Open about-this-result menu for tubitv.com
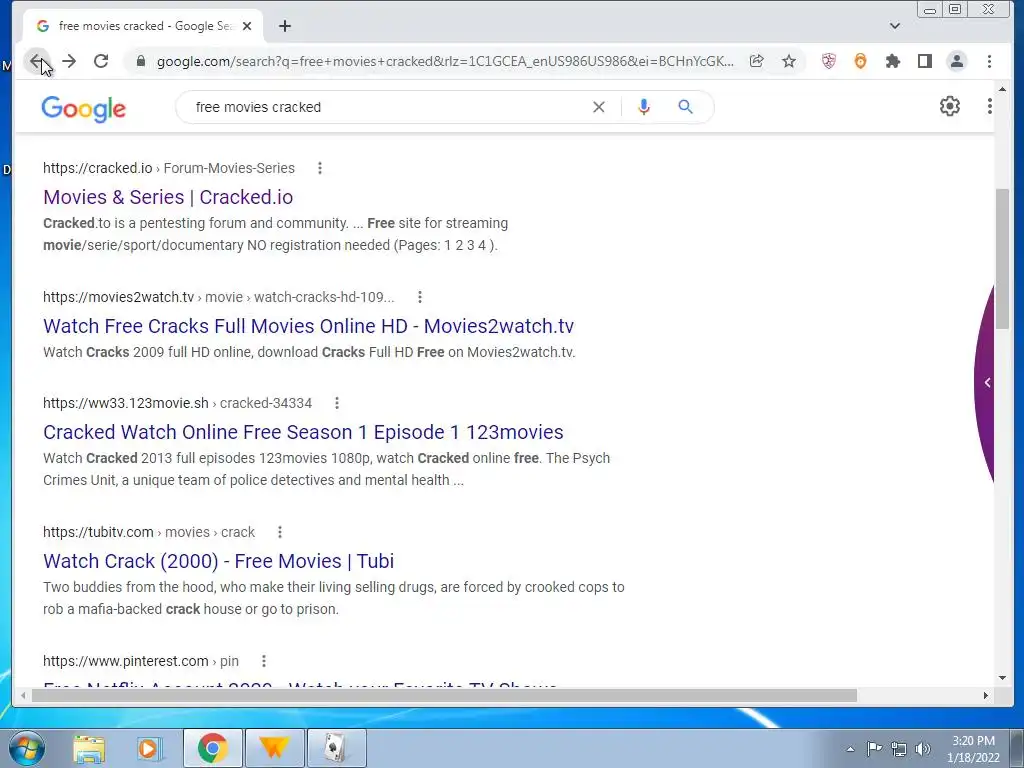Image resolution: width=1024 pixels, height=768 pixels. point(280,532)
